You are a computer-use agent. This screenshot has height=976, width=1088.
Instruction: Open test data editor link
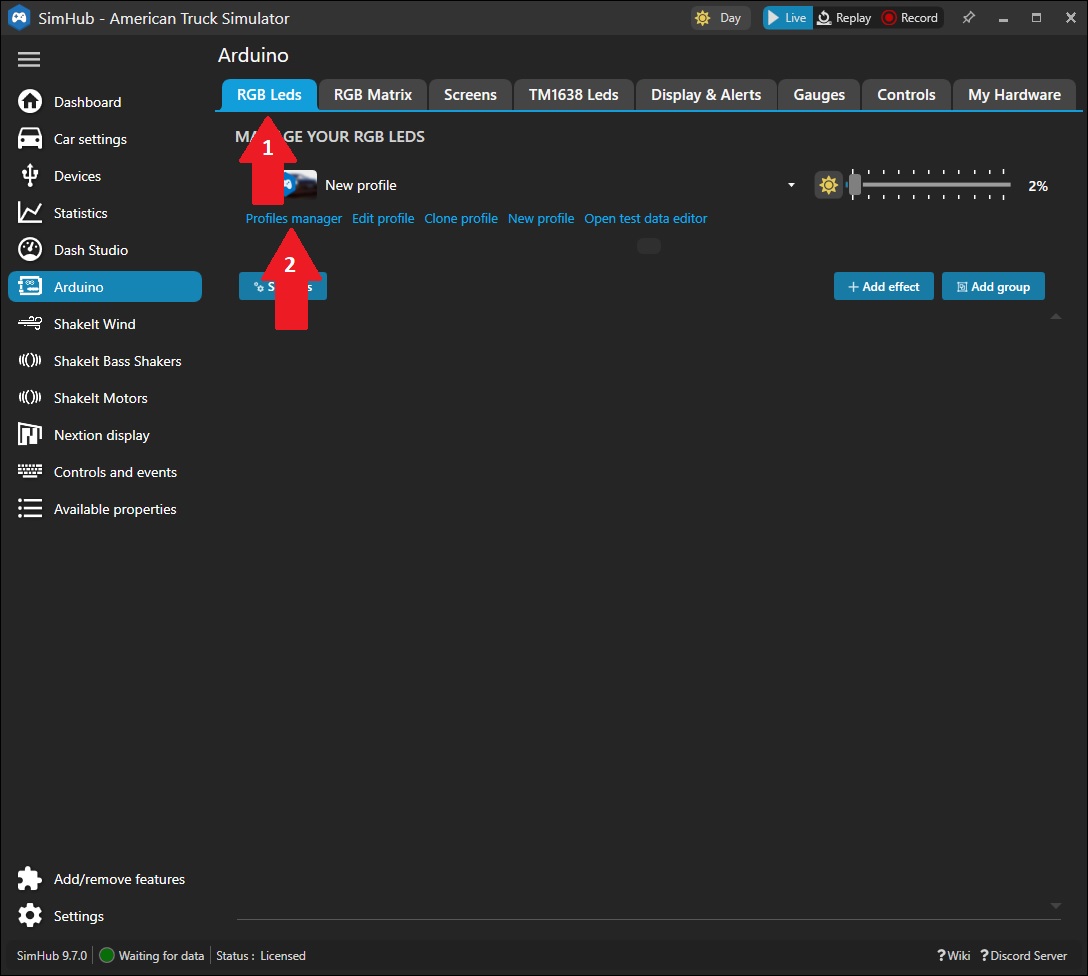point(646,219)
